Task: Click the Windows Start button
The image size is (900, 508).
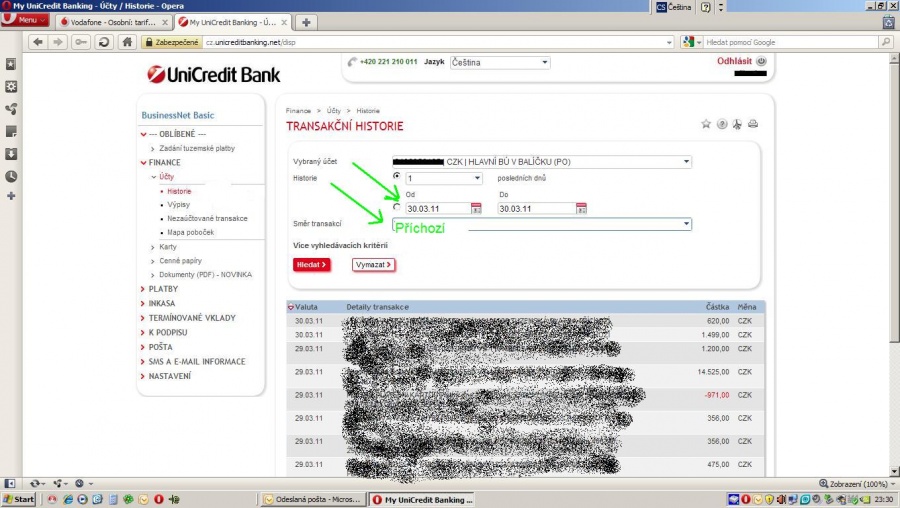Action: [x=18, y=499]
